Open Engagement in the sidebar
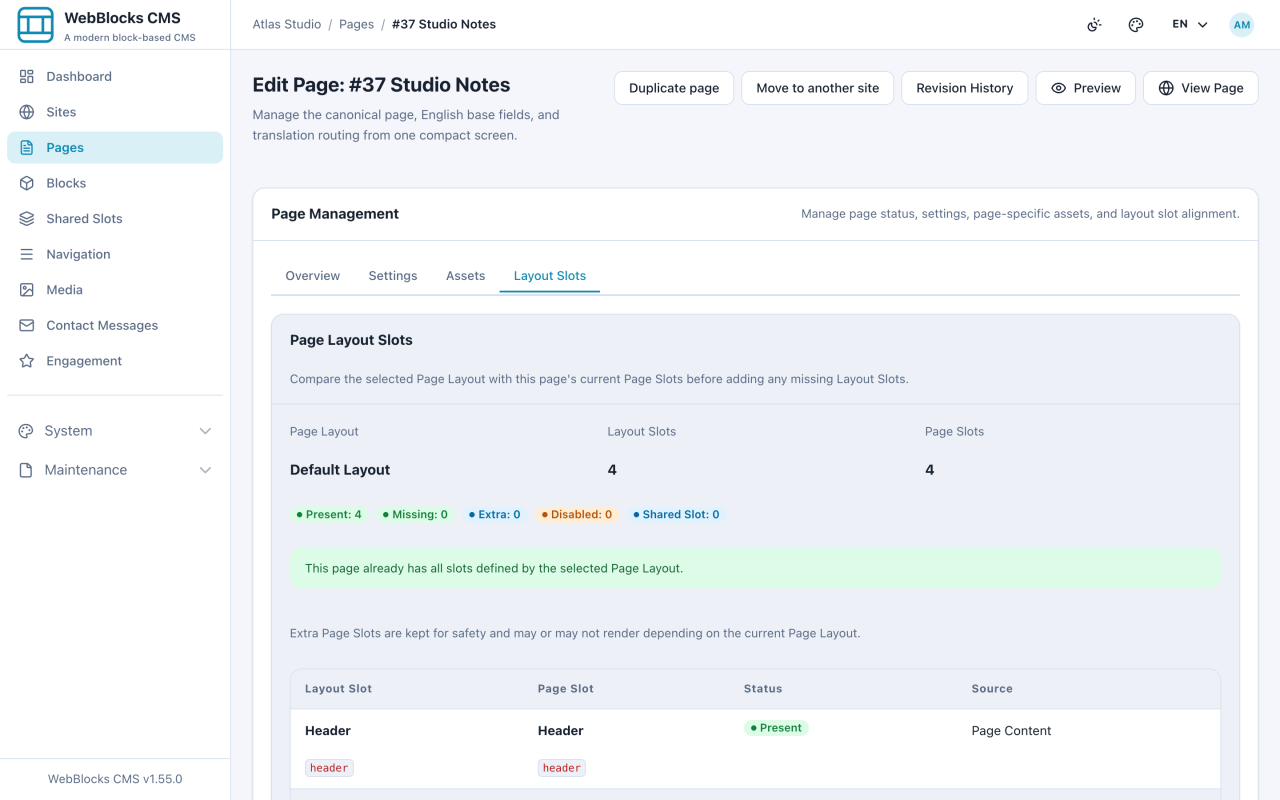The width and height of the screenshot is (1280, 800). [115, 361]
